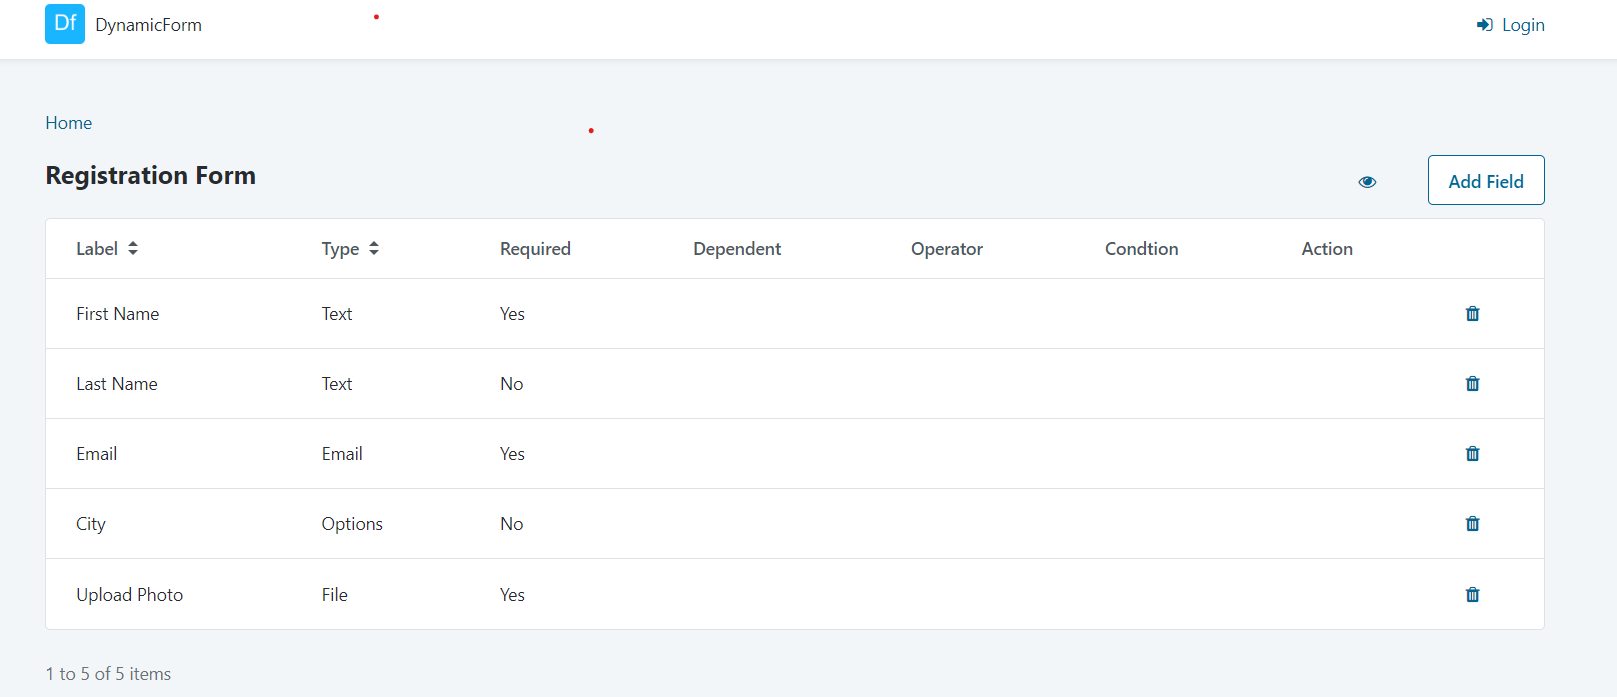Screen dimensions: 1617x697
Task: Click the 1 to 5 of 5 items text
Action: pos(108,674)
